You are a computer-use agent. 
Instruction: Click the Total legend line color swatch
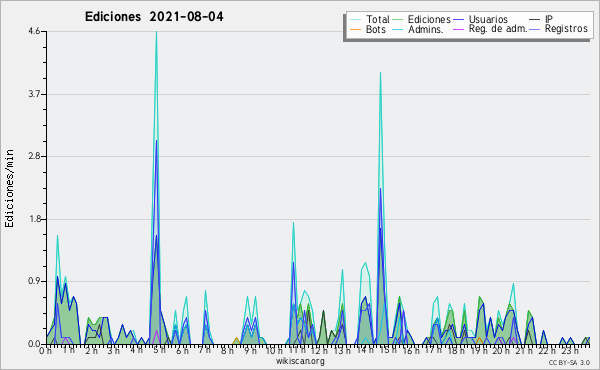click(355, 20)
